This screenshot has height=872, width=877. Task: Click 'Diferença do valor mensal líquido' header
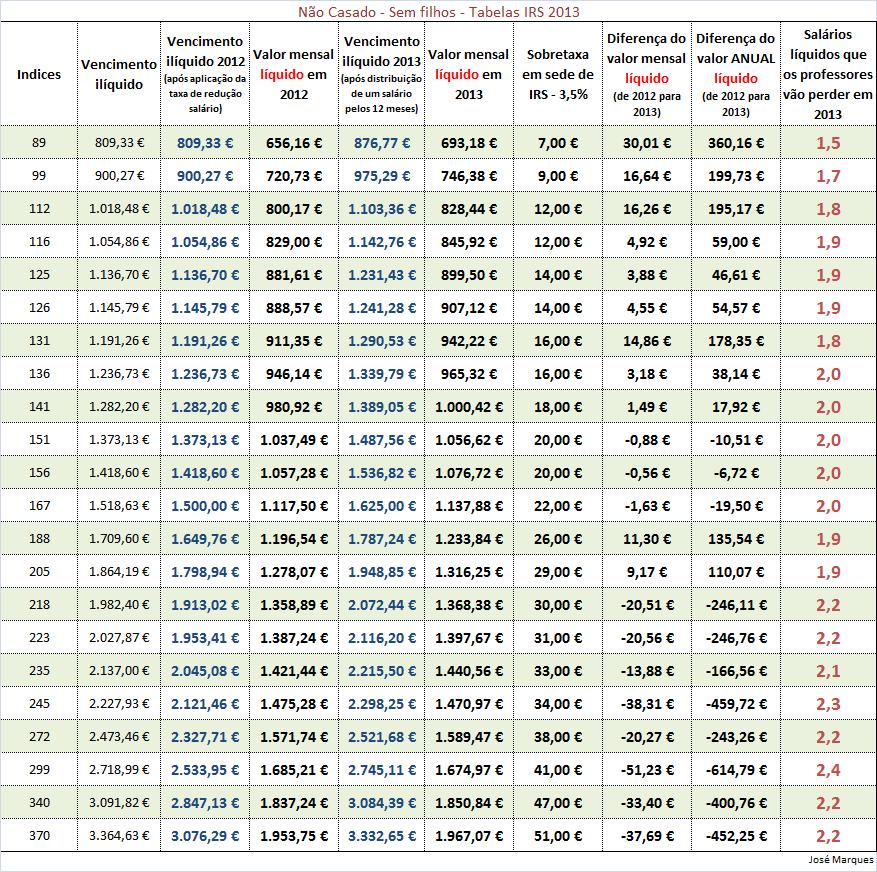pos(647,74)
